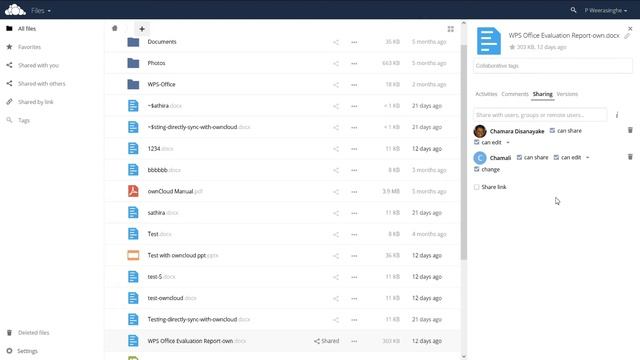Open more actions for ownCloud Manual
Image resolution: width=640 pixels, height=360 pixels.
(354, 191)
